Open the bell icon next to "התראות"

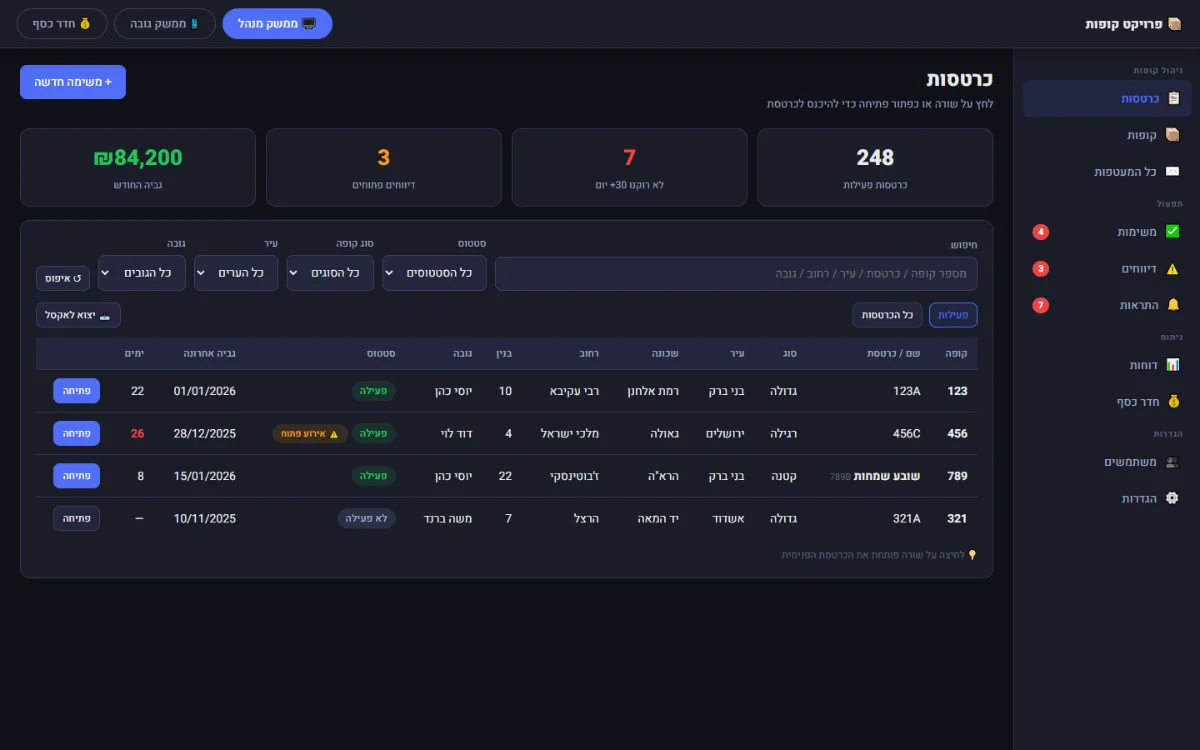(1173, 305)
